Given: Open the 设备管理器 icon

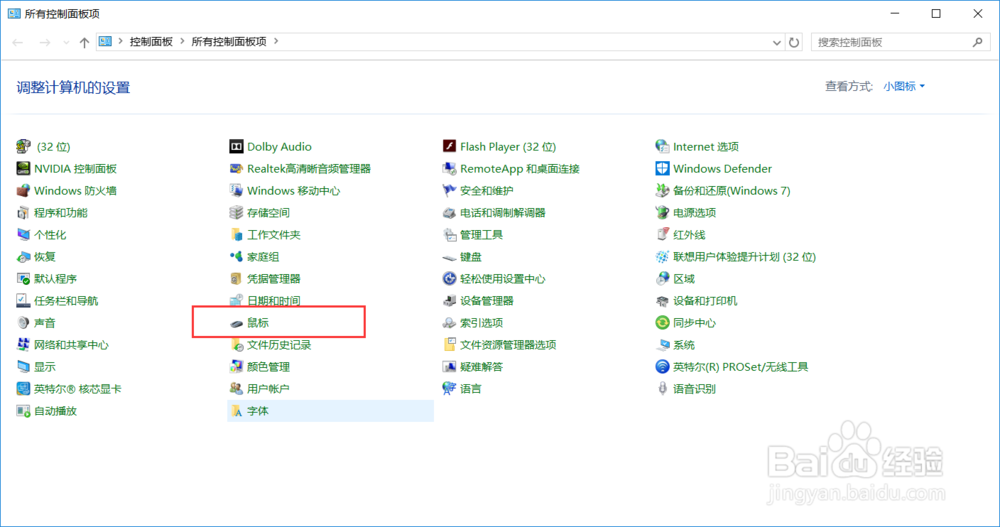Looking at the screenshot, I should pos(450,301).
